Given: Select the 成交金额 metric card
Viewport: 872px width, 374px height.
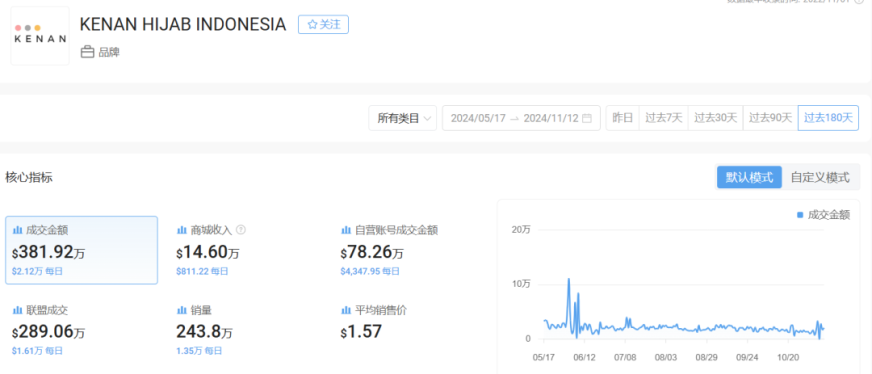Looking at the screenshot, I should 82,250.
